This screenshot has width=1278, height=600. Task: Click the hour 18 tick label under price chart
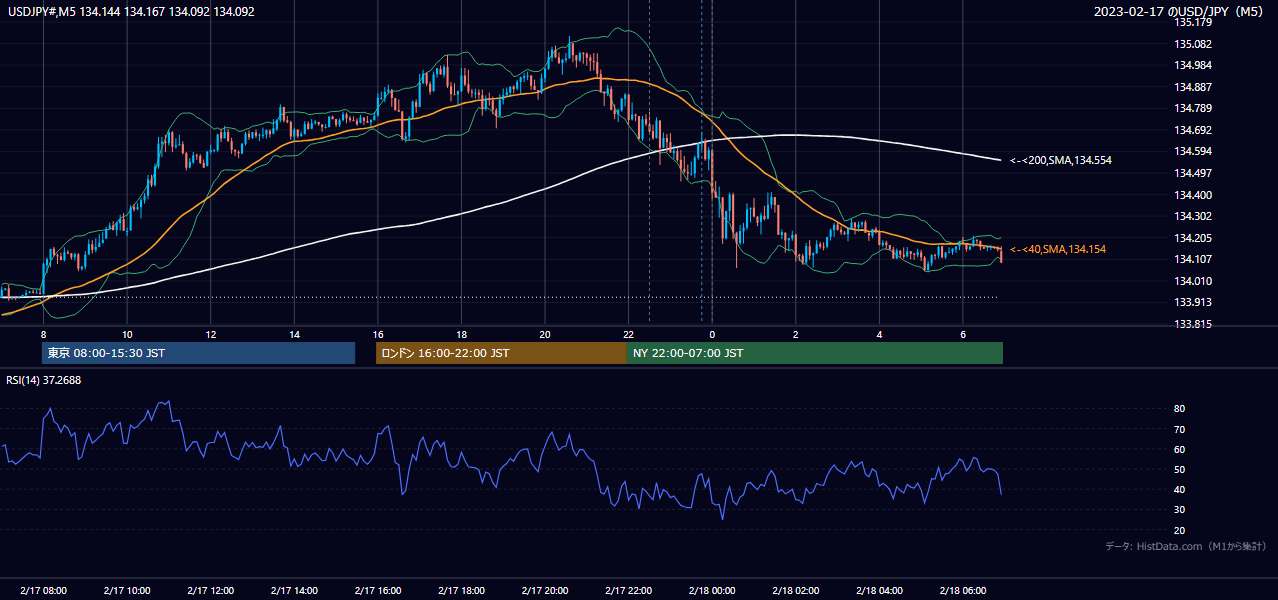[461, 334]
